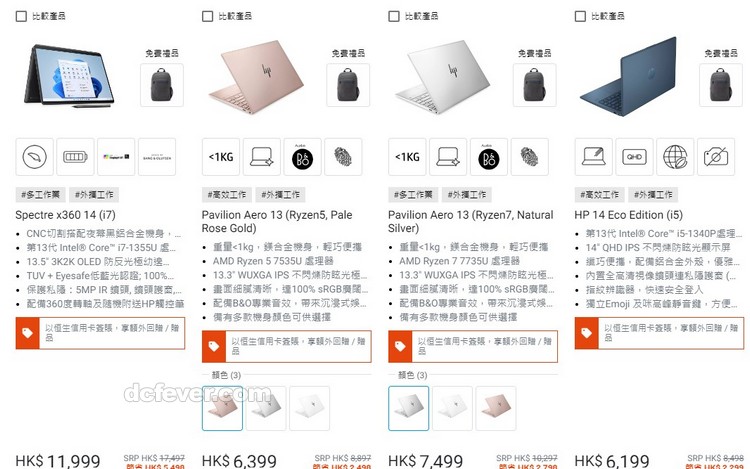The height and width of the screenshot is (469, 750).
Task: Click the blue HP 14 Eco laptop image
Action: [629, 76]
